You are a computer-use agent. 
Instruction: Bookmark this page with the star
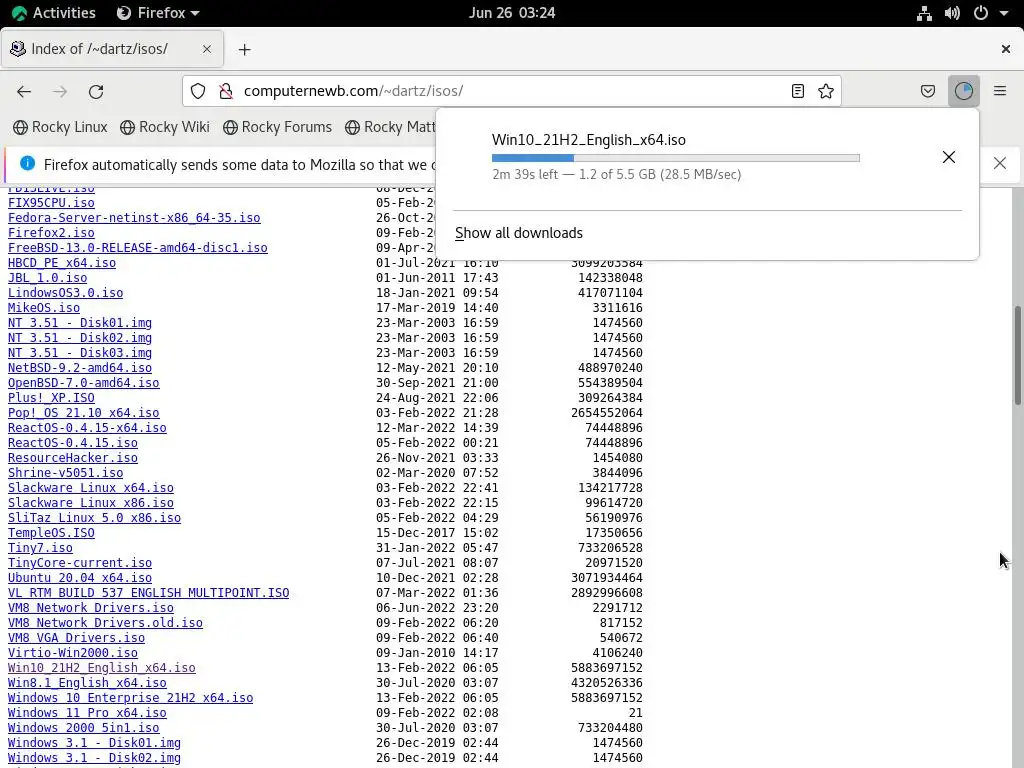click(825, 91)
